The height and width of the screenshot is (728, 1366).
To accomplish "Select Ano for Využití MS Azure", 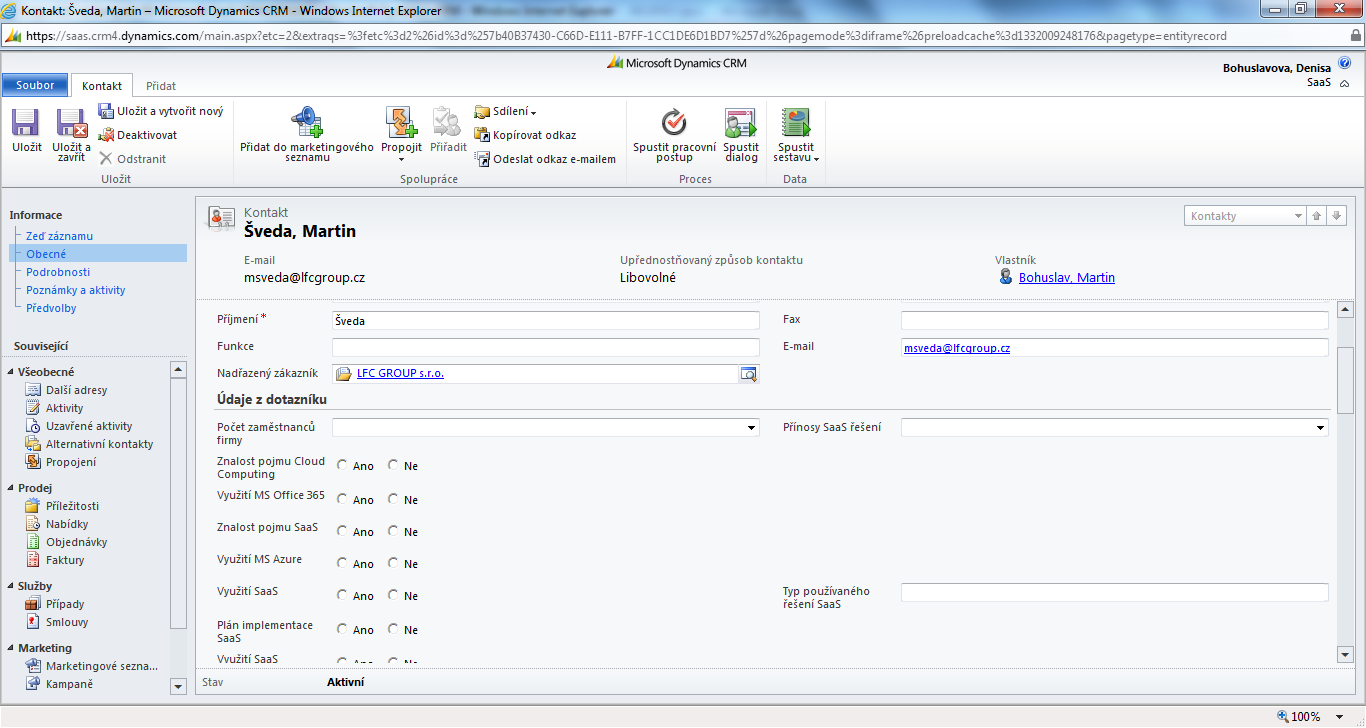I will pos(343,563).
